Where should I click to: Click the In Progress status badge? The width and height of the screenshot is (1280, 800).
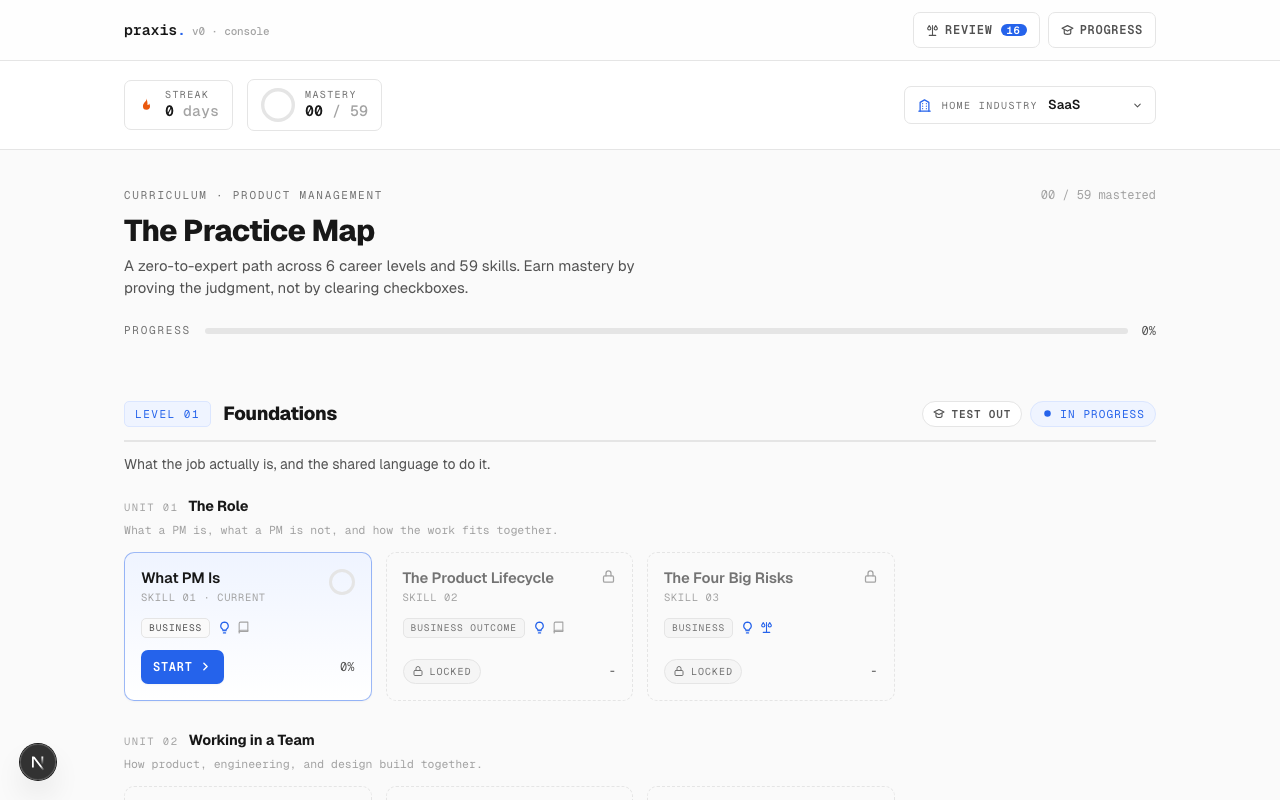pyautogui.click(x=1093, y=414)
